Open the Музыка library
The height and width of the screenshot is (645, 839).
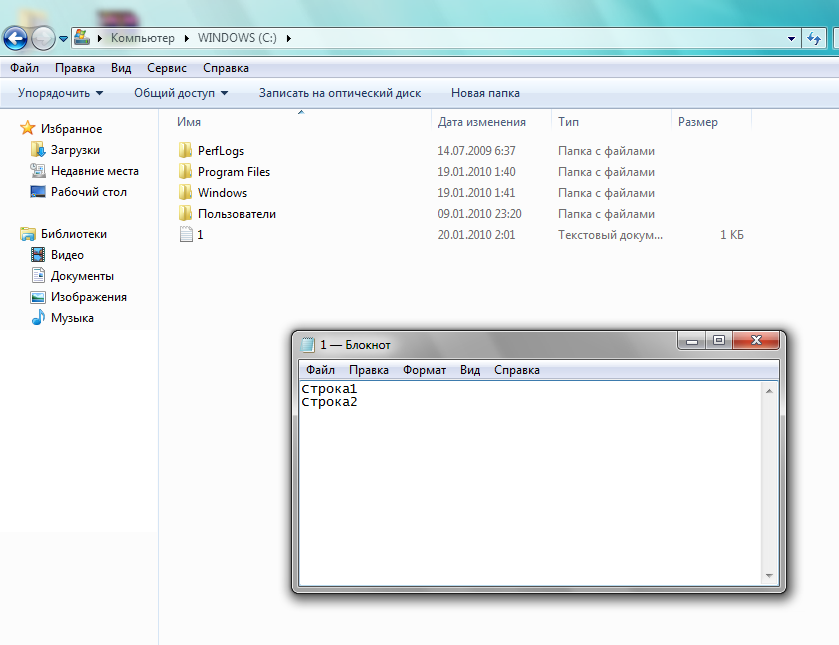[72, 318]
